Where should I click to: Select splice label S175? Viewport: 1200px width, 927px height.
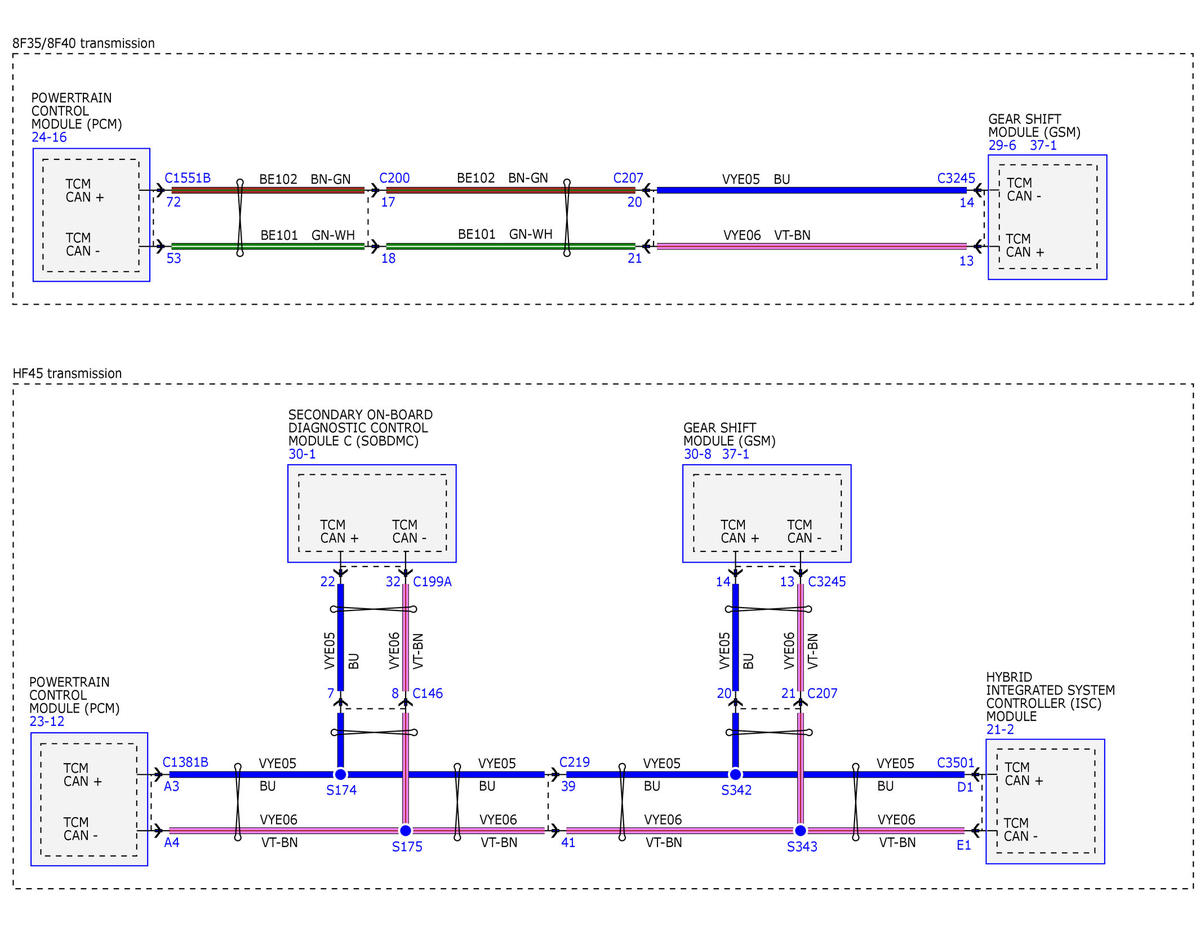(x=407, y=846)
